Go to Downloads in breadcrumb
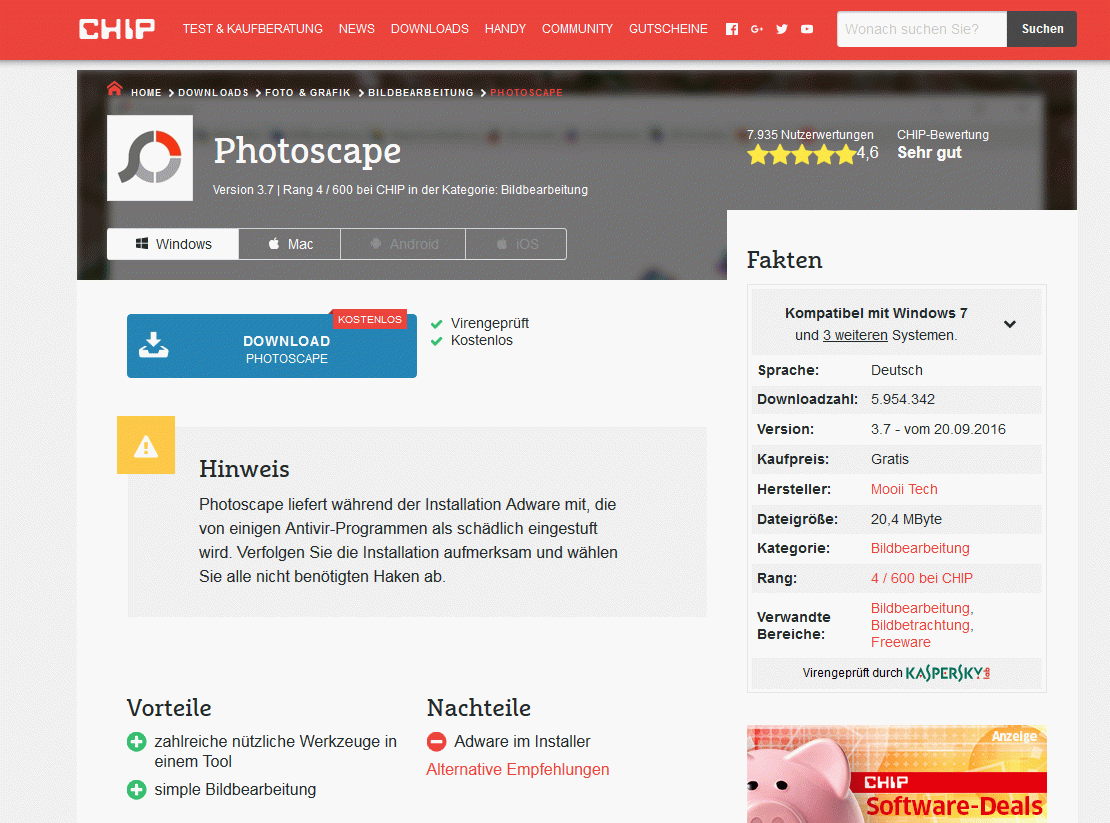 tap(213, 93)
